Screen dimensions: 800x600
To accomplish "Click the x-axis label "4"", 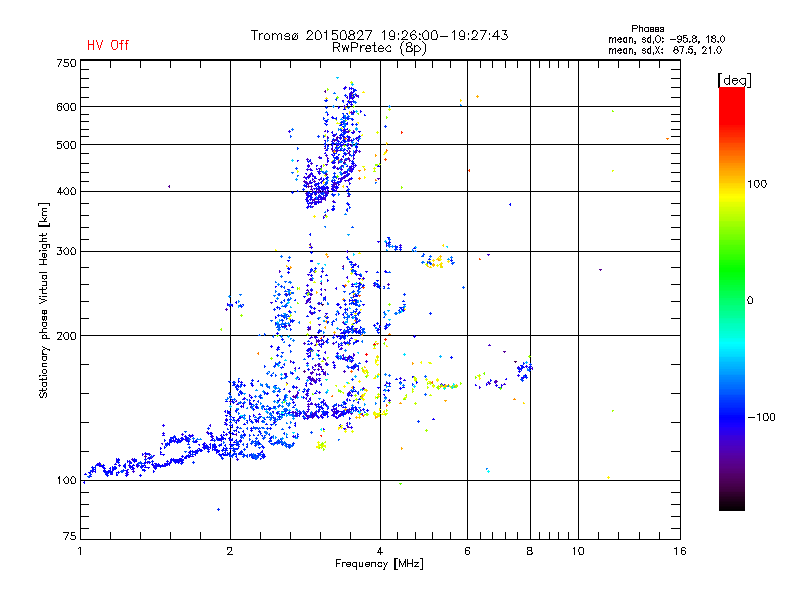I will click(x=380, y=551).
